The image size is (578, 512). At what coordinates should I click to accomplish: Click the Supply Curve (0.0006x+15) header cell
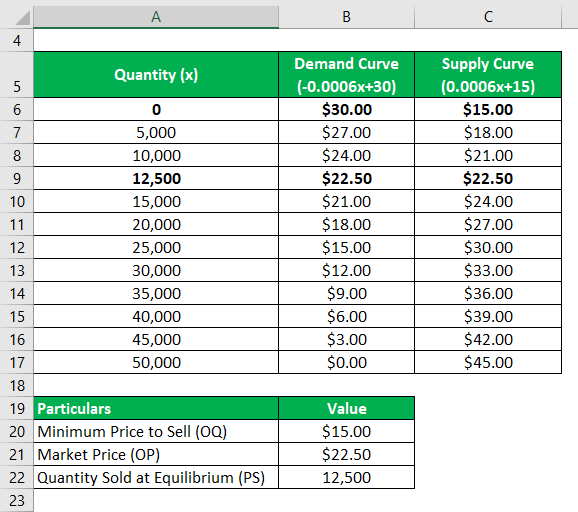point(488,75)
